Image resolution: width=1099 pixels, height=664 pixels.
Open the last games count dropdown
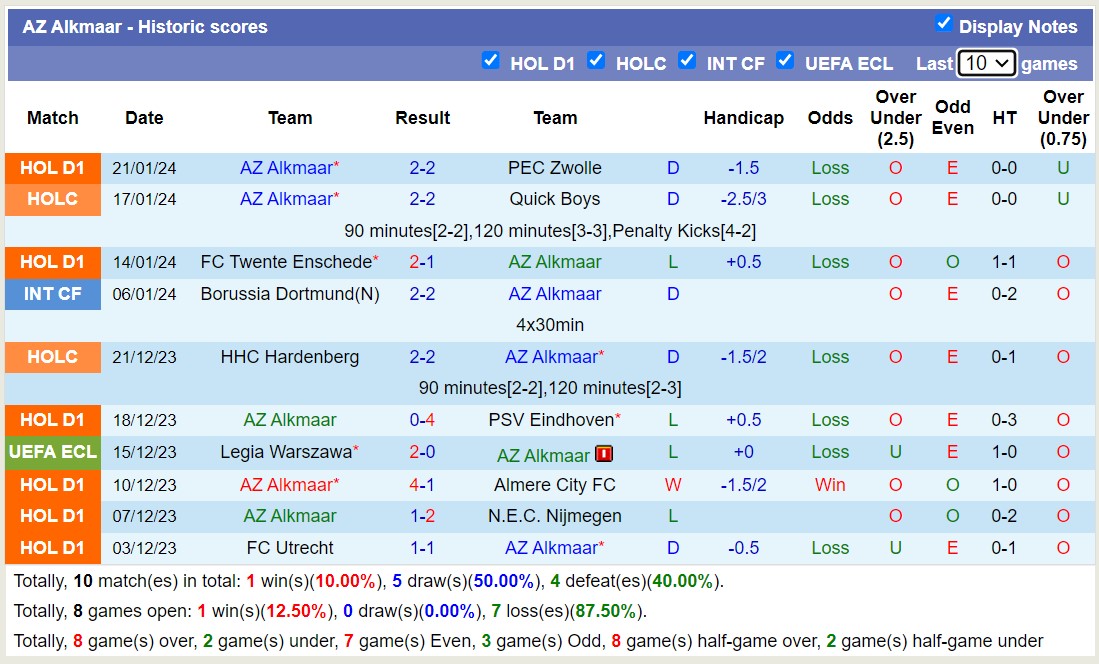point(986,62)
